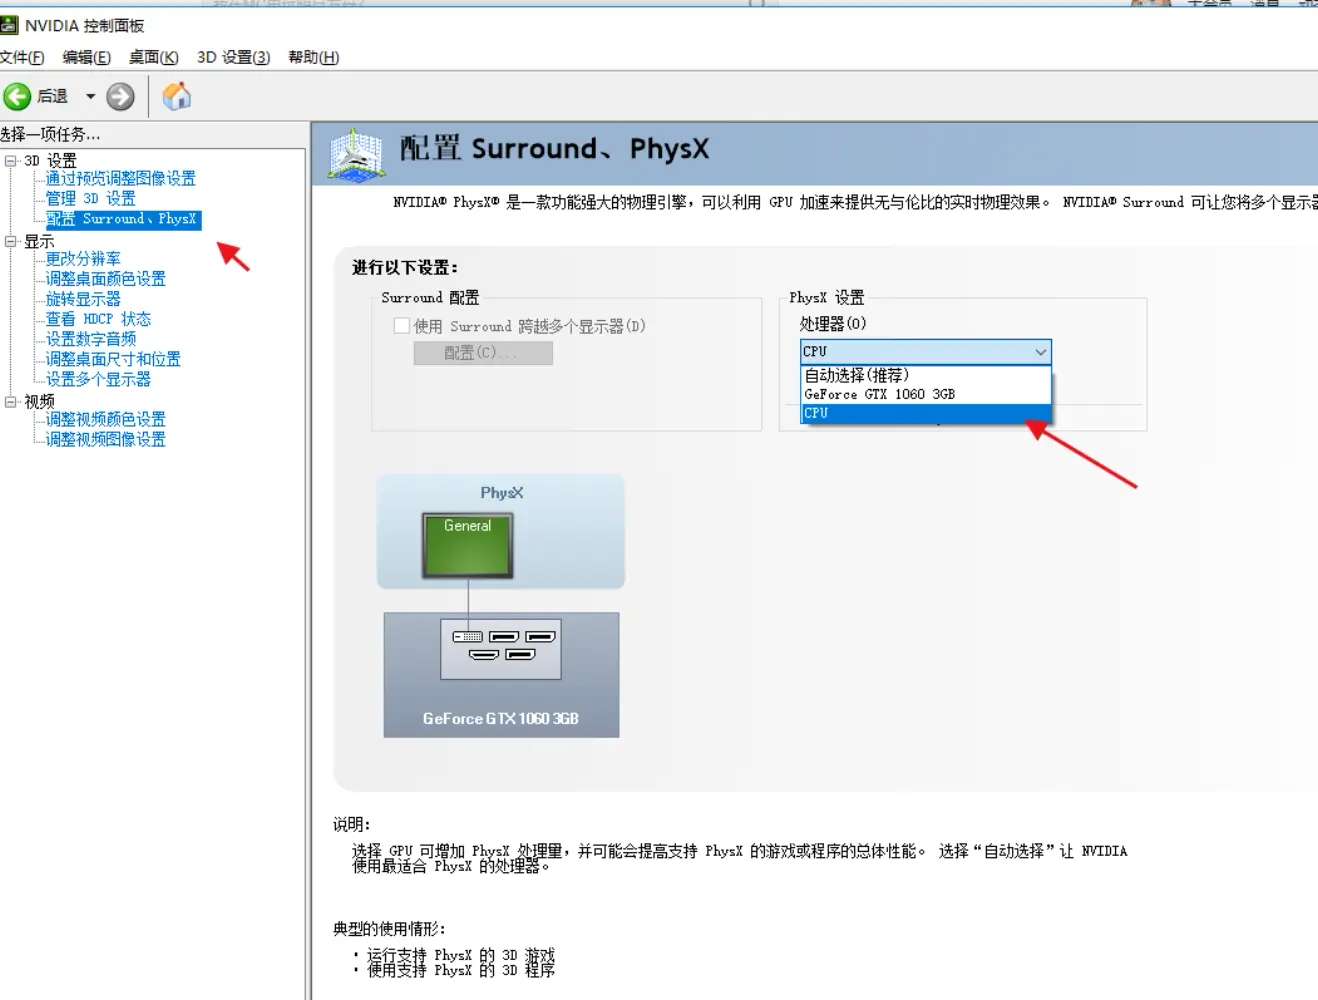Collapse the 显示 tree node
This screenshot has width=1318, height=1000.
pos(11,241)
